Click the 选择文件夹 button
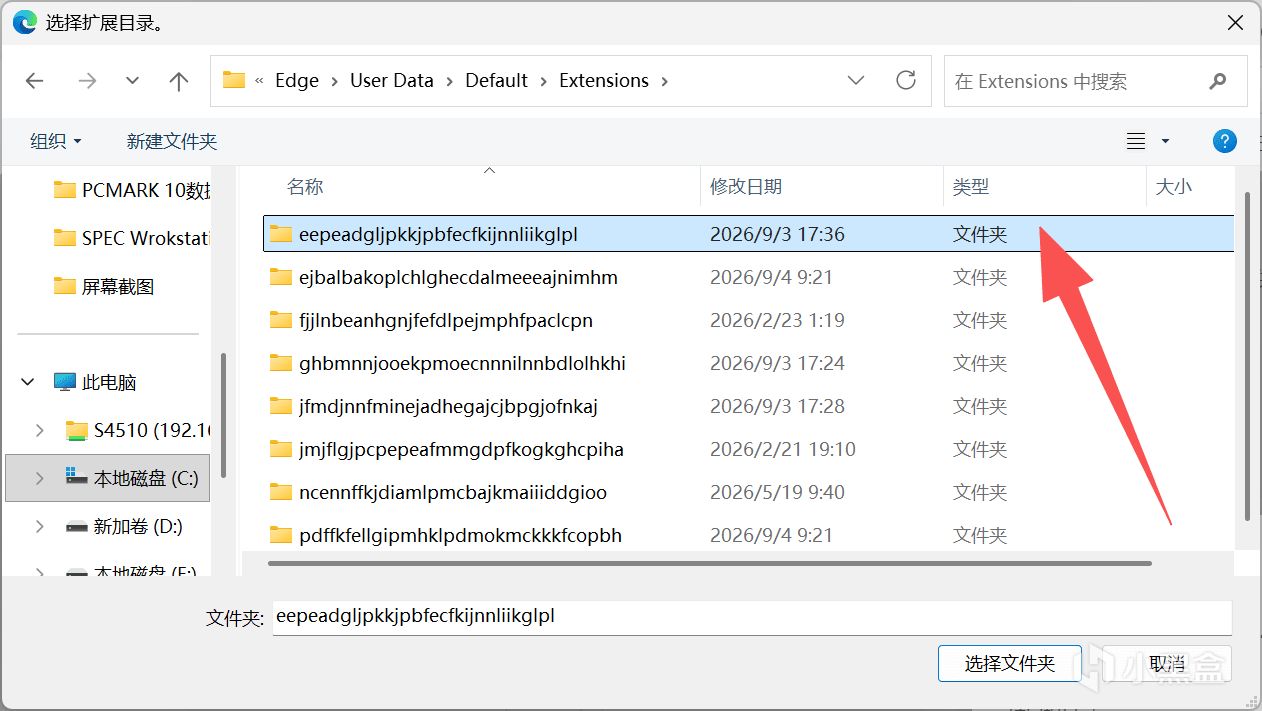The image size is (1262, 711). pos(1010,664)
